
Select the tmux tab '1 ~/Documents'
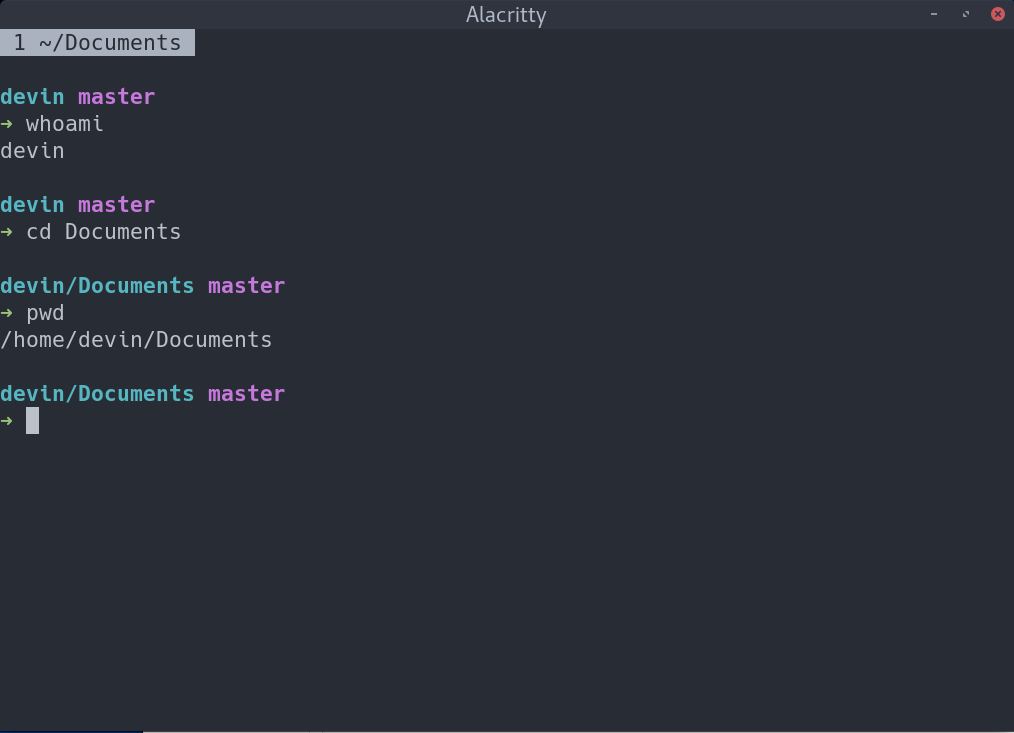[97, 43]
